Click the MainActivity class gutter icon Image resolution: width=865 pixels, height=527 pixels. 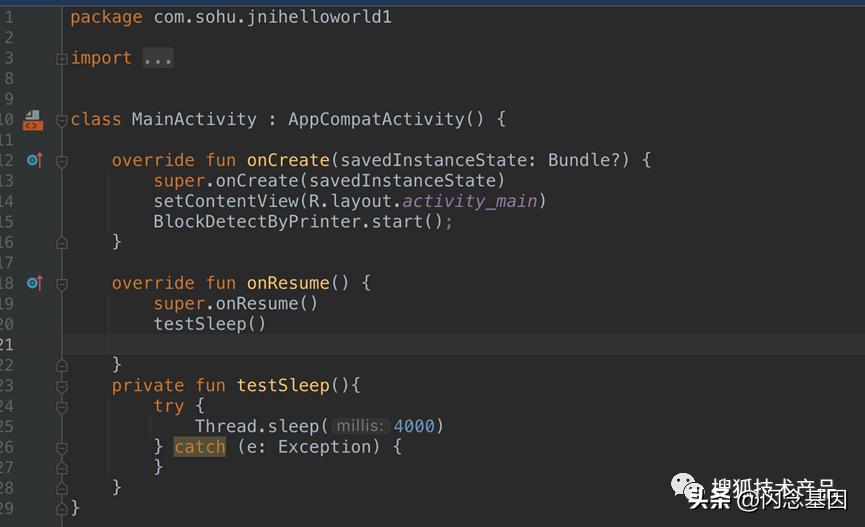click(x=33, y=120)
